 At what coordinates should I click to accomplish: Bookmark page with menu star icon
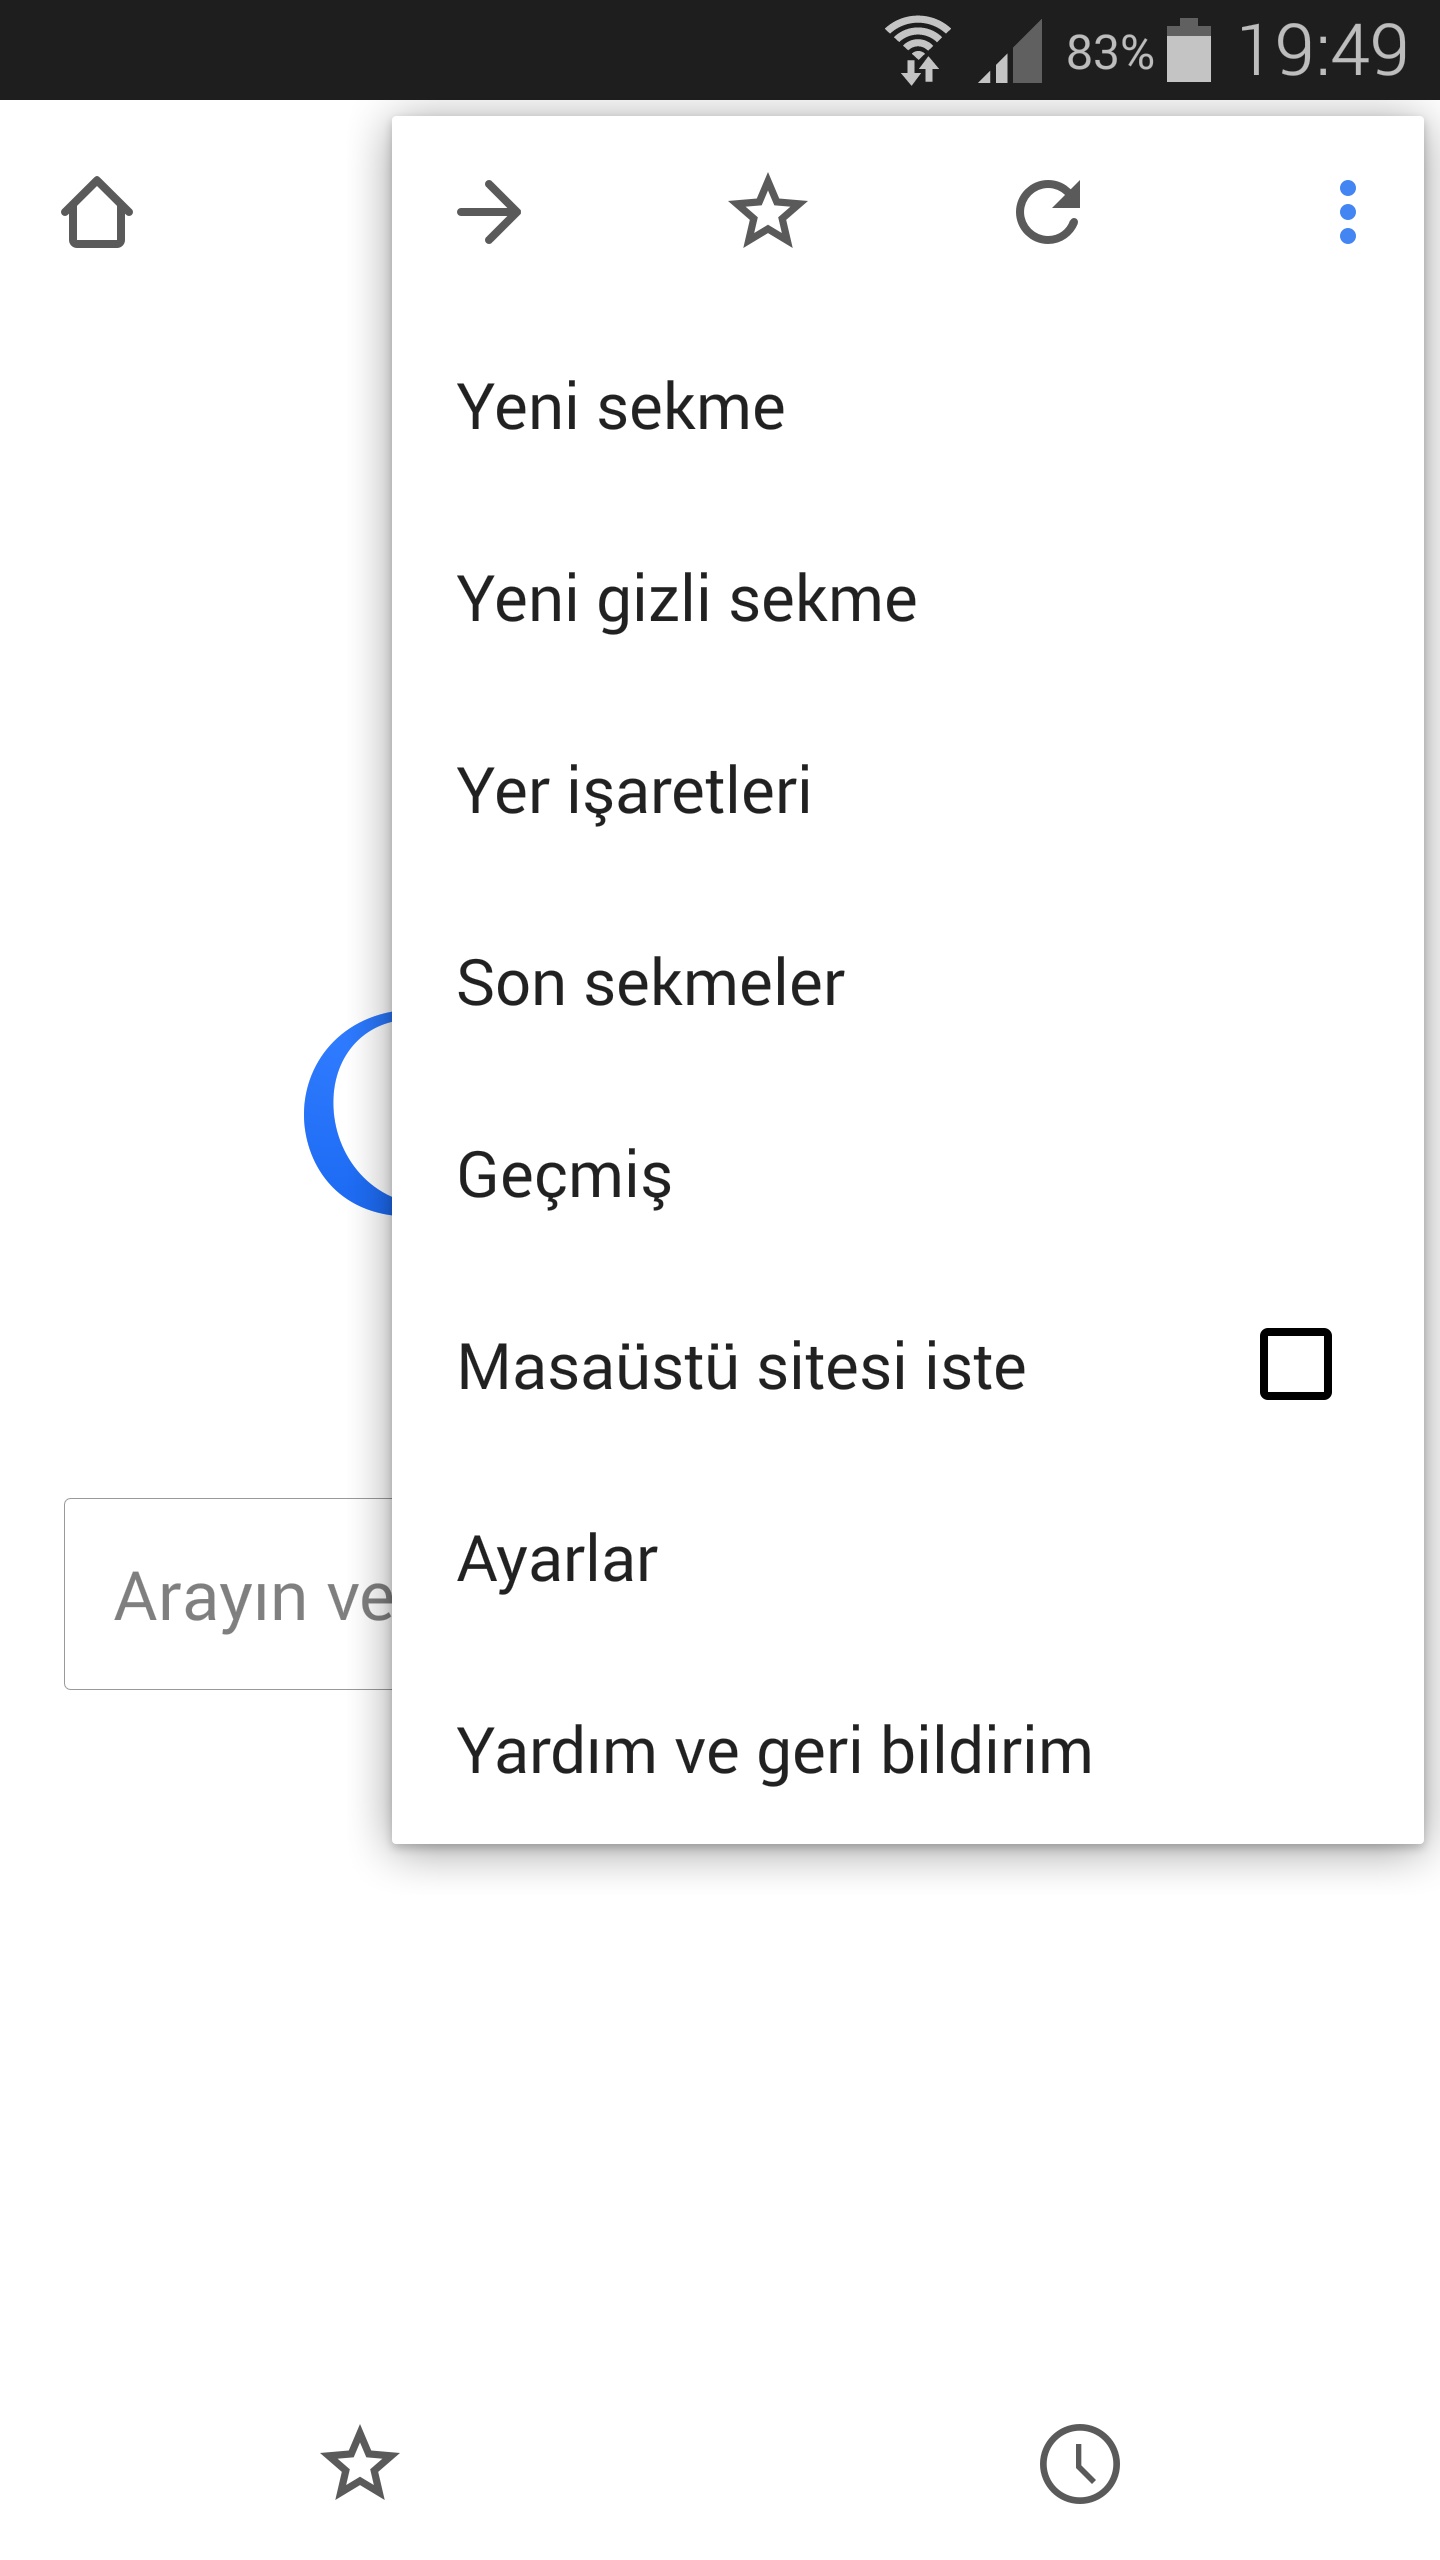coord(768,211)
